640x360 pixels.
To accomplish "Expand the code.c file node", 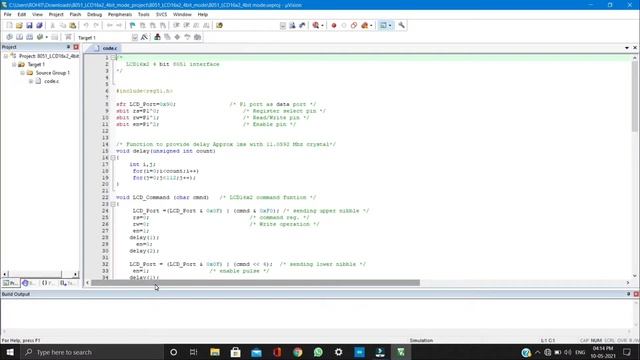I will (31, 81).
